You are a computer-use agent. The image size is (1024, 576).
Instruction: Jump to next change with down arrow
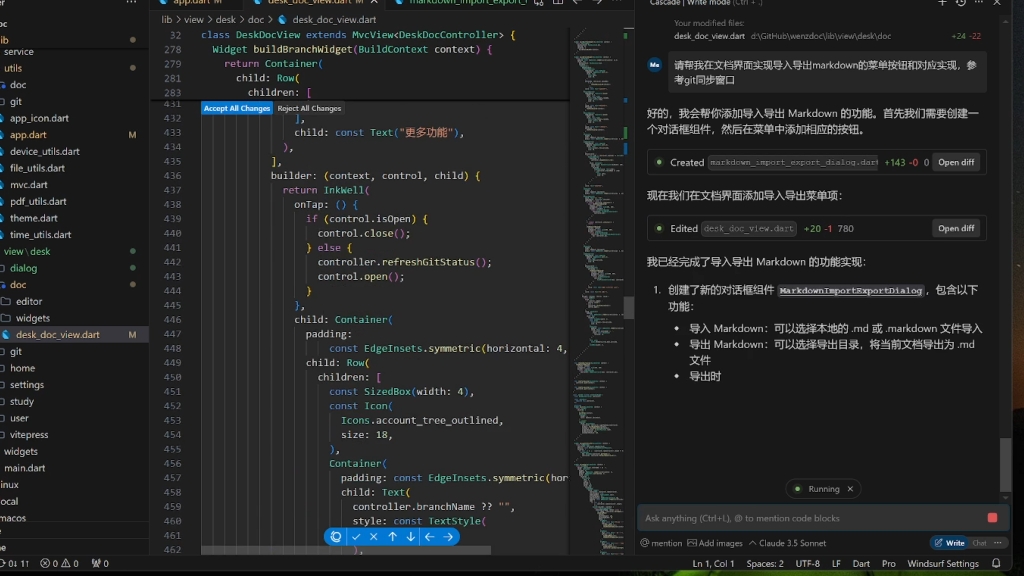click(410, 537)
